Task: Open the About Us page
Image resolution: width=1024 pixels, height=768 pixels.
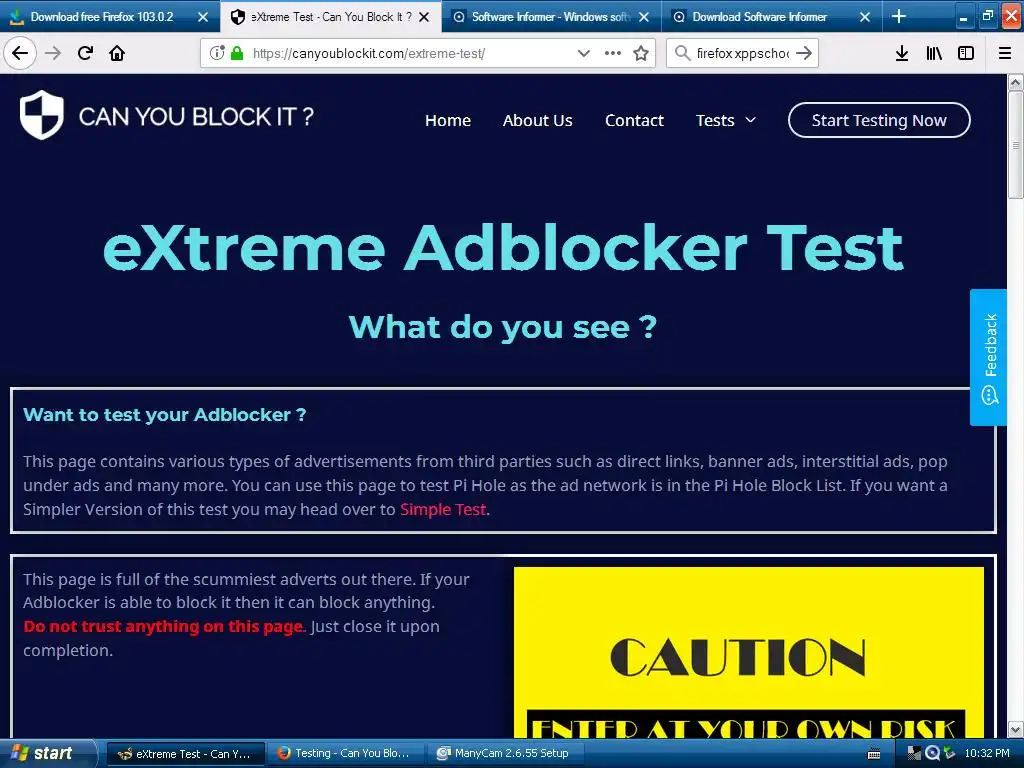Action: [x=537, y=120]
